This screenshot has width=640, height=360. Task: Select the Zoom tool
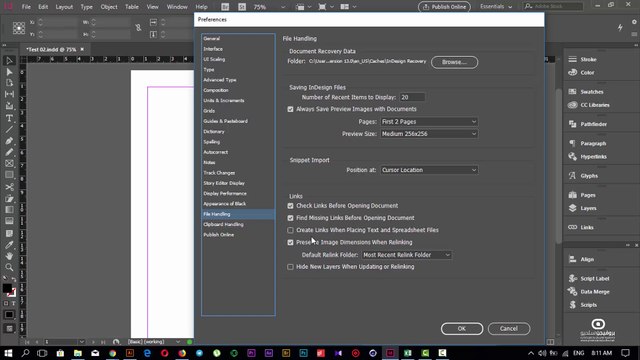pyautogui.click(x=9, y=267)
